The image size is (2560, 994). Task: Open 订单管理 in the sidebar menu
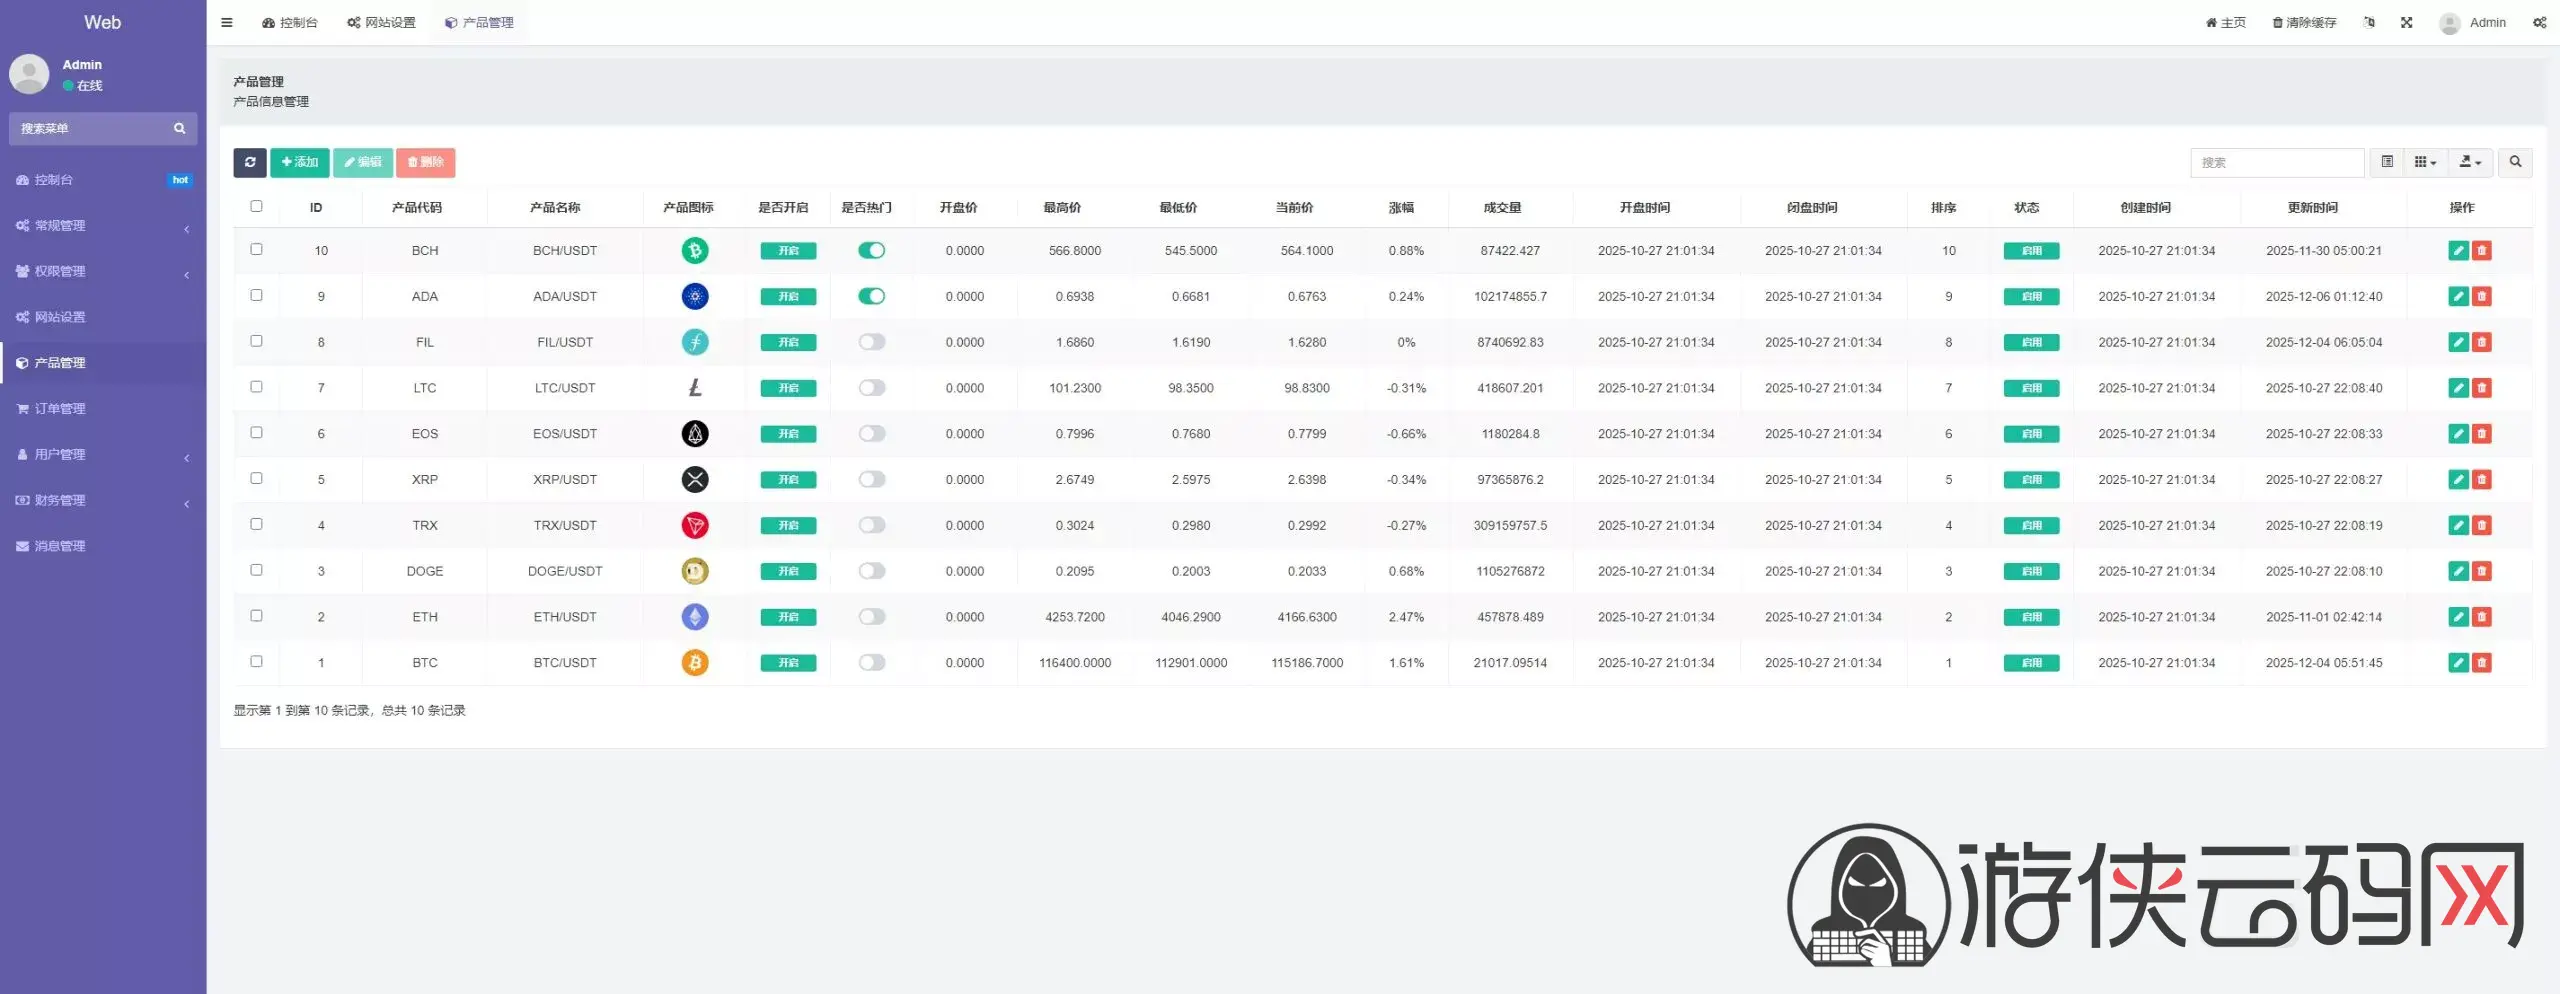click(x=60, y=409)
